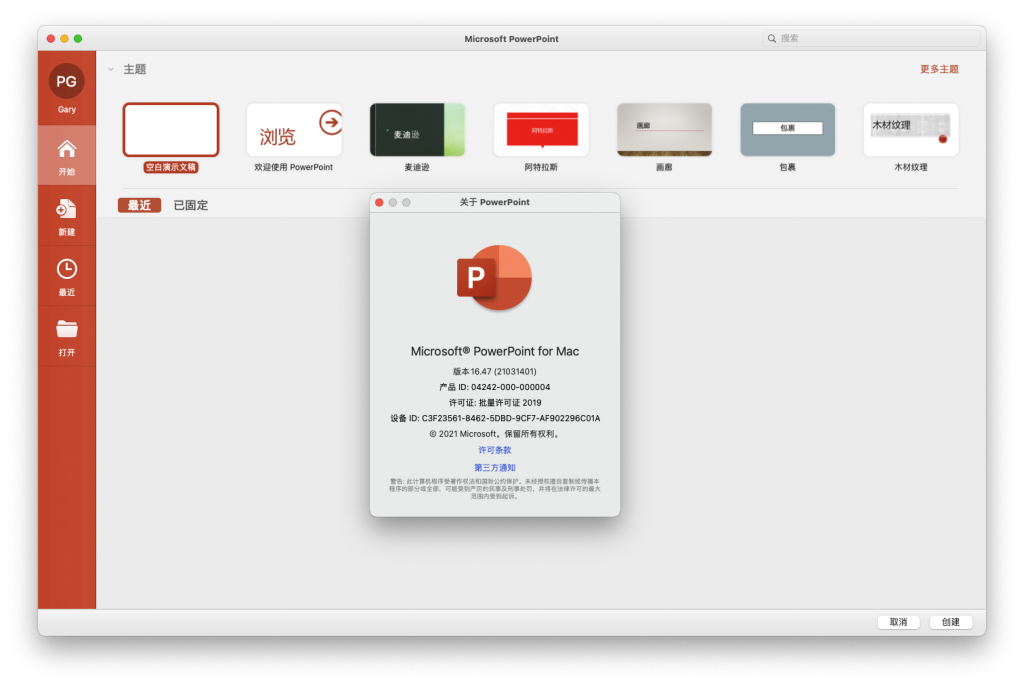The image size is (1024, 686).
Task: Go to the 开始 home icon in sidebar
Action: 67,149
